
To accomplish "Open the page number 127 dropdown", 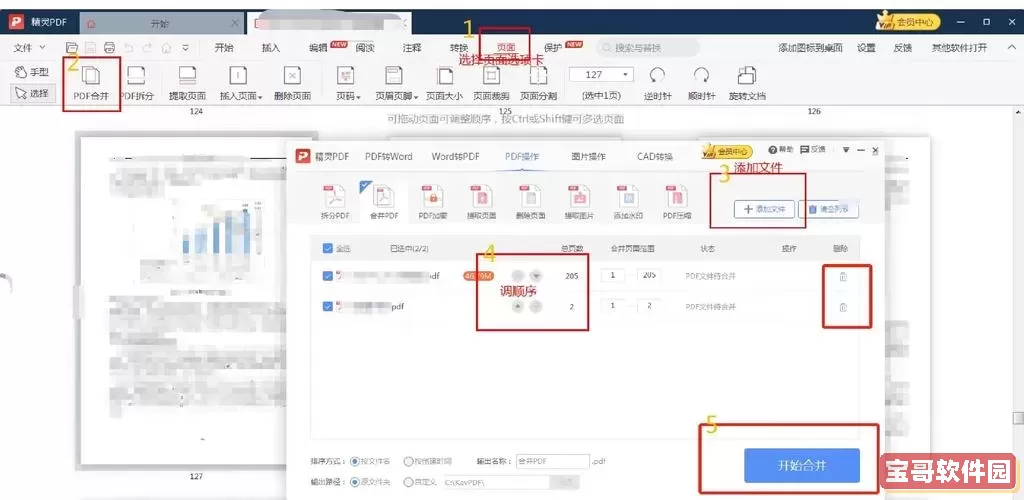I will pos(626,75).
